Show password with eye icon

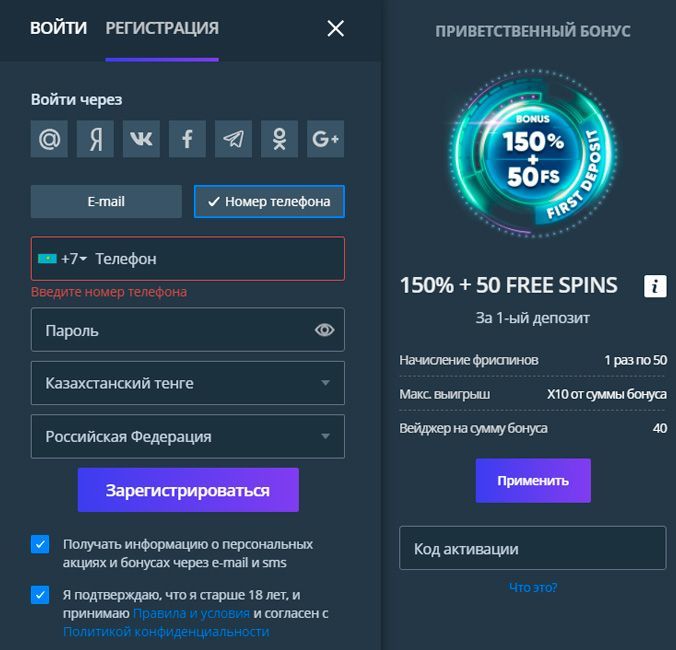click(x=324, y=330)
